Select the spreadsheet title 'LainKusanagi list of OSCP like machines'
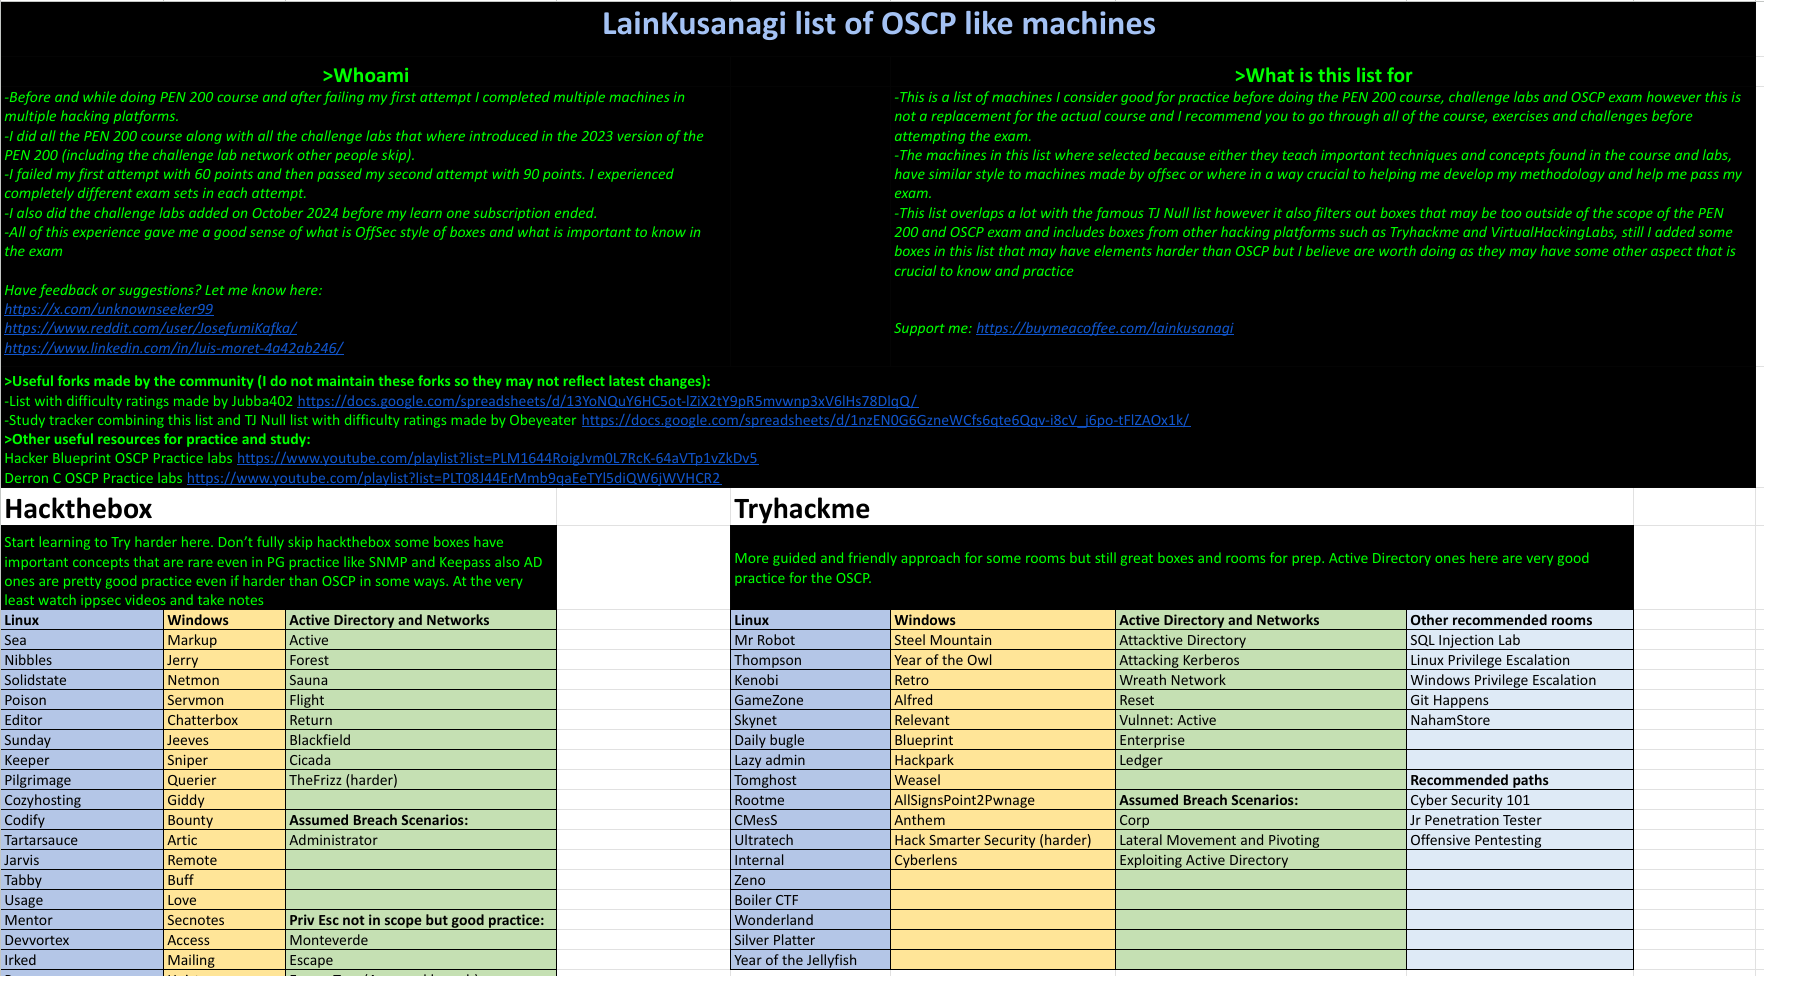The width and height of the screenshot is (1800, 996). 878,24
